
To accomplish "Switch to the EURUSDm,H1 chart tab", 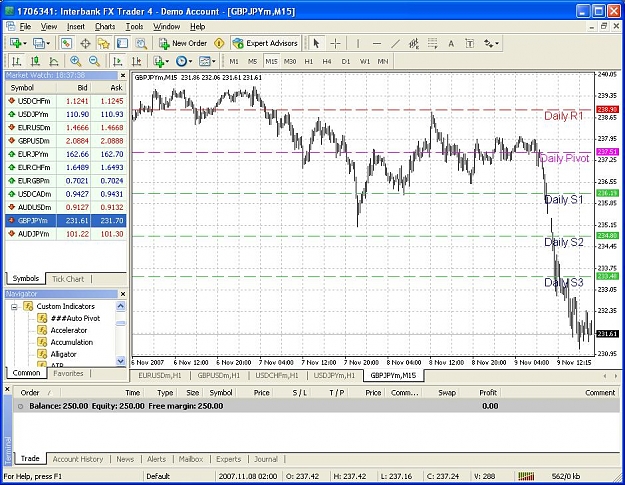I will coord(160,375).
